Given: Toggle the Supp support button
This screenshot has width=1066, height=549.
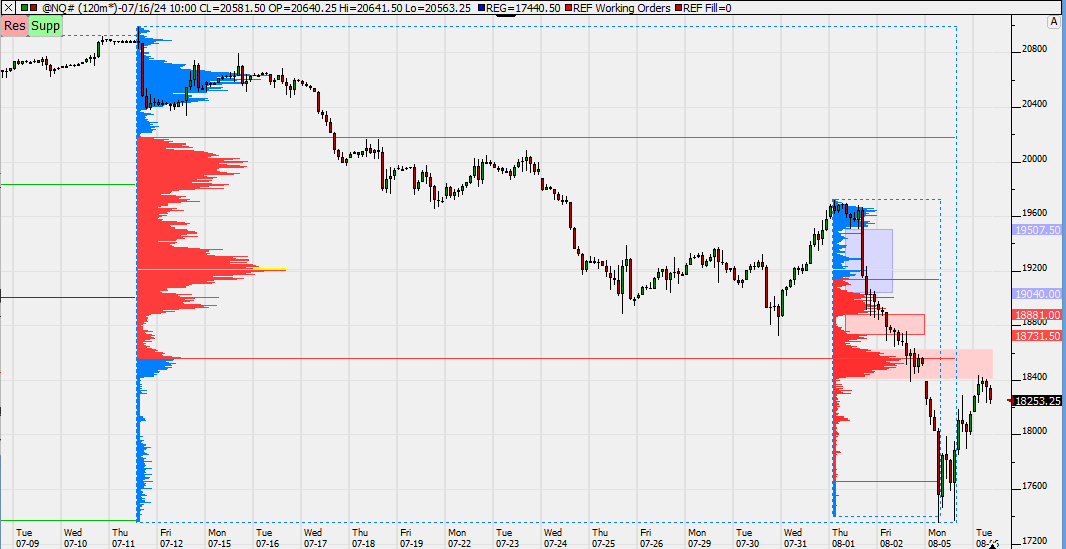Looking at the screenshot, I should tap(45, 26).
